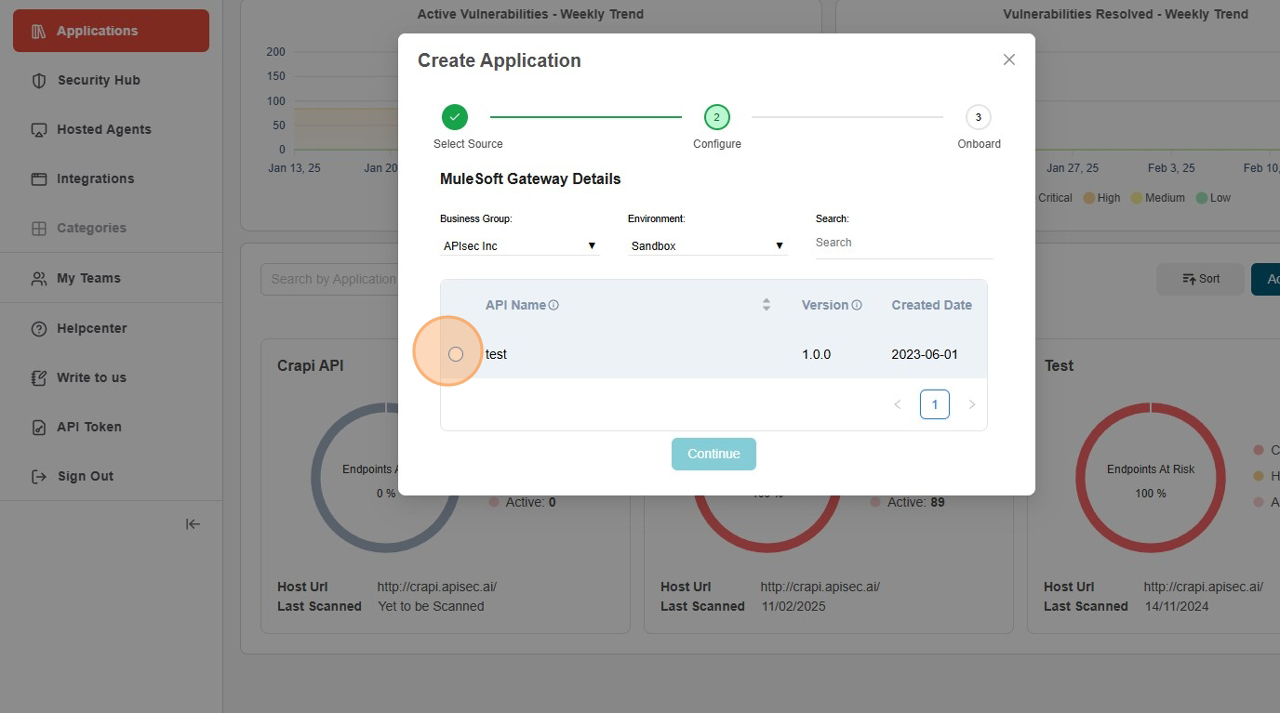Click the Integrations sidebar icon
1280x713 pixels.
coord(39,179)
